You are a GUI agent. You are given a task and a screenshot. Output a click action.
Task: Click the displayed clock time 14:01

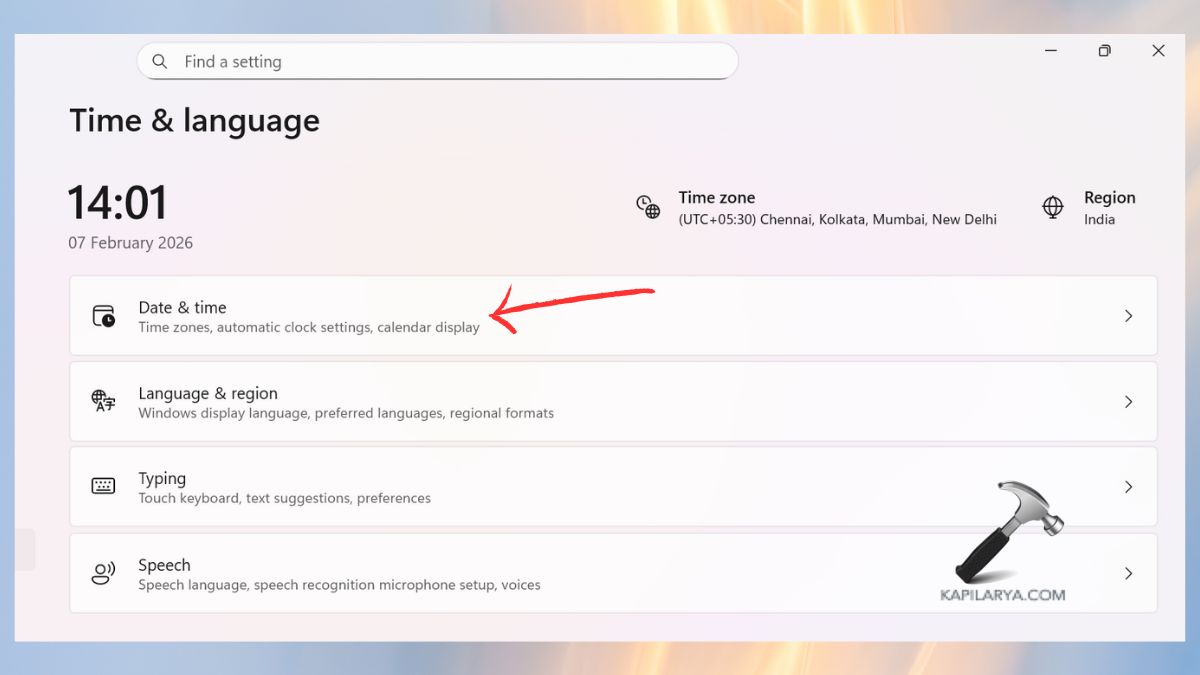click(x=117, y=203)
